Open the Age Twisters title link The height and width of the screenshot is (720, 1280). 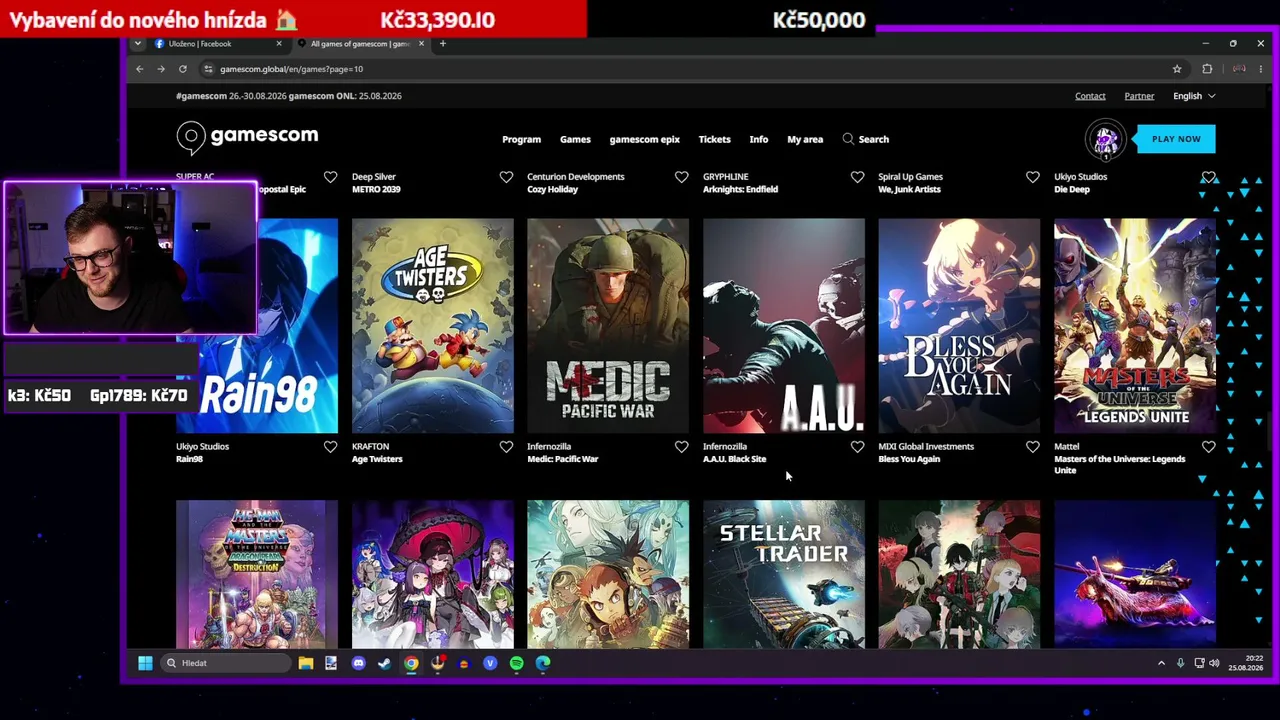click(377, 459)
